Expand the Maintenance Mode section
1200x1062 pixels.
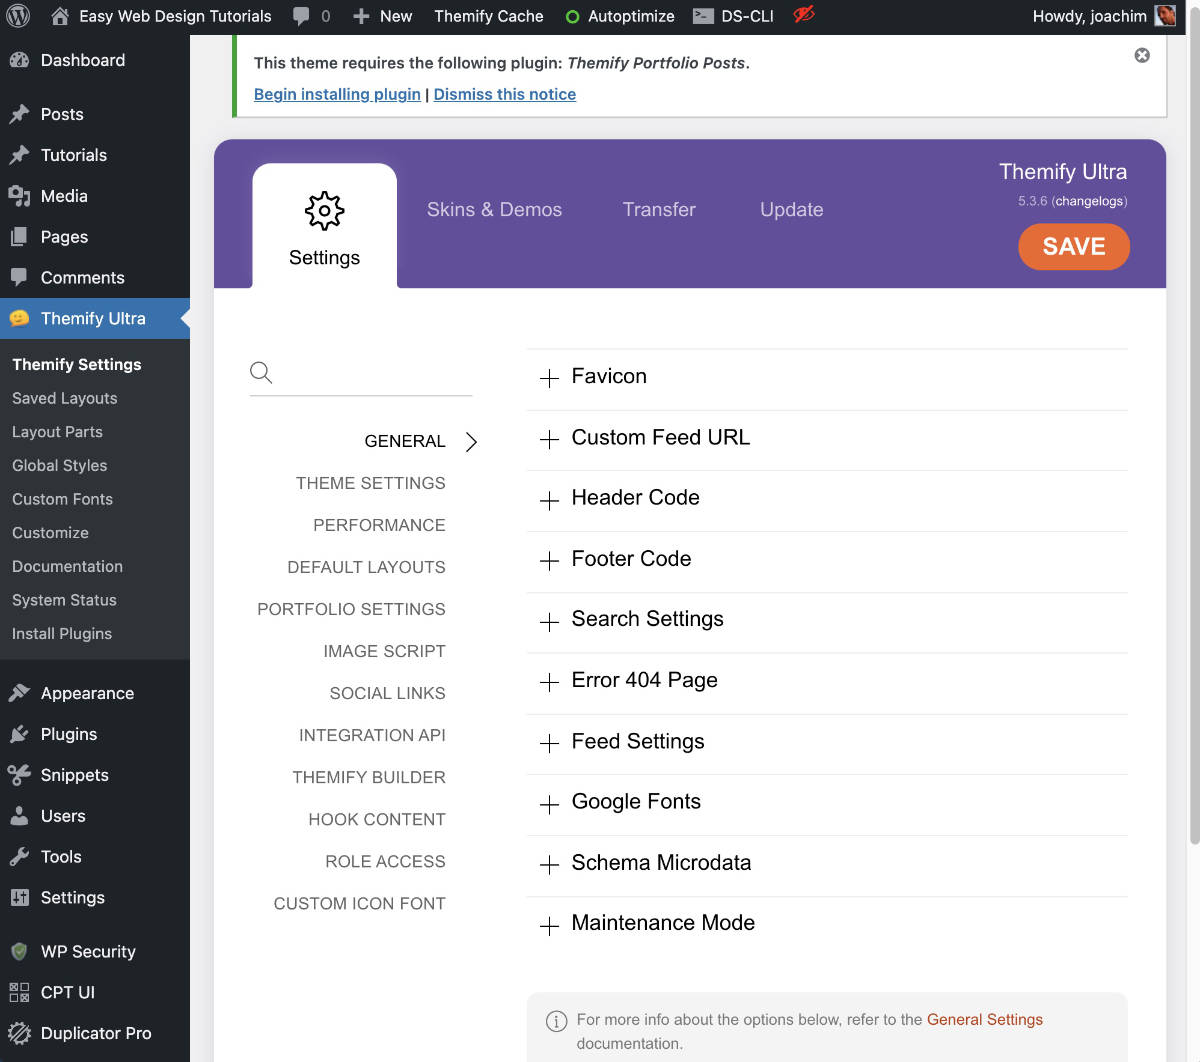click(827, 925)
